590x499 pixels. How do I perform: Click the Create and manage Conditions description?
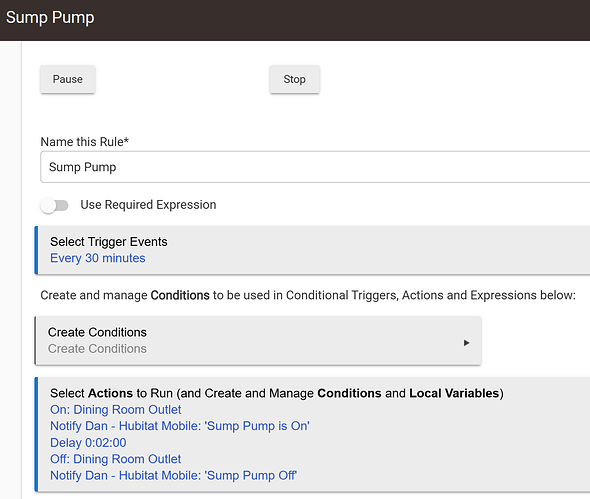click(x=308, y=295)
